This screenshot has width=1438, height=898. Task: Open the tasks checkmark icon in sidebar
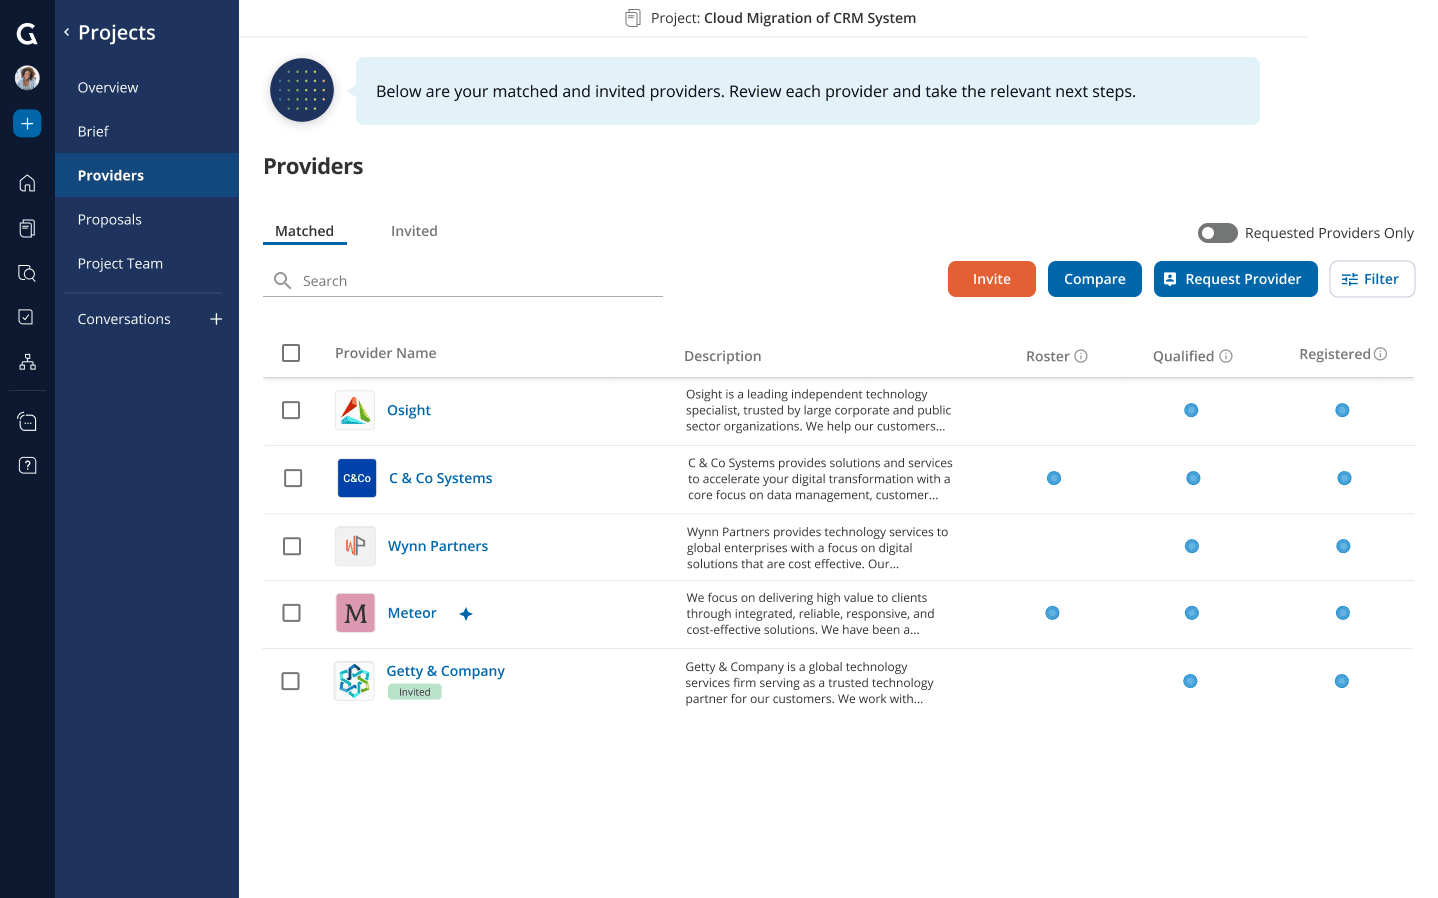pos(27,317)
